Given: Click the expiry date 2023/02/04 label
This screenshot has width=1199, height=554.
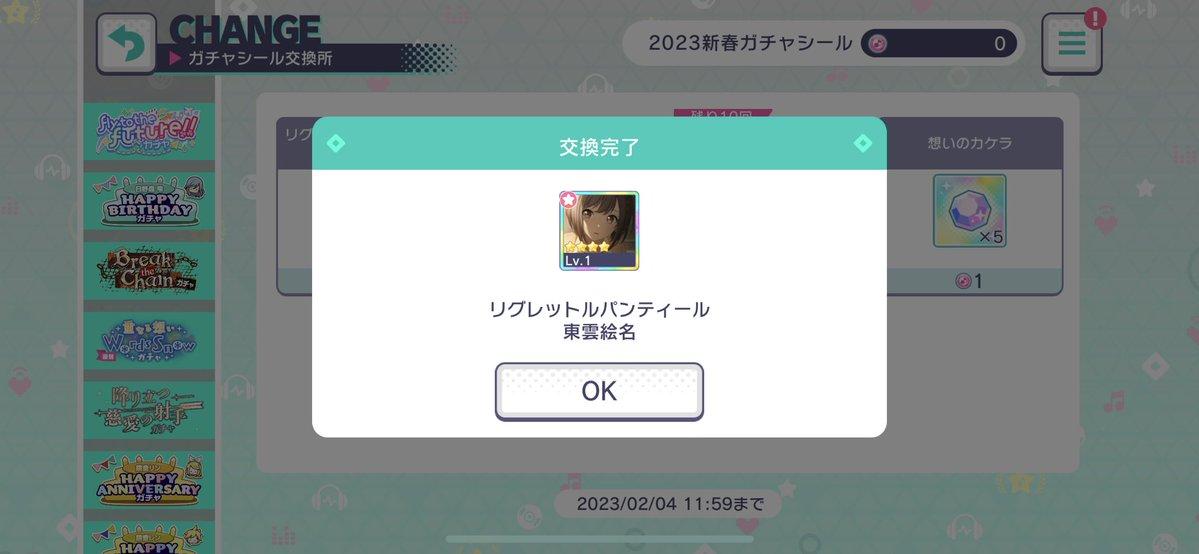Looking at the screenshot, I should [x=670, y=504].
